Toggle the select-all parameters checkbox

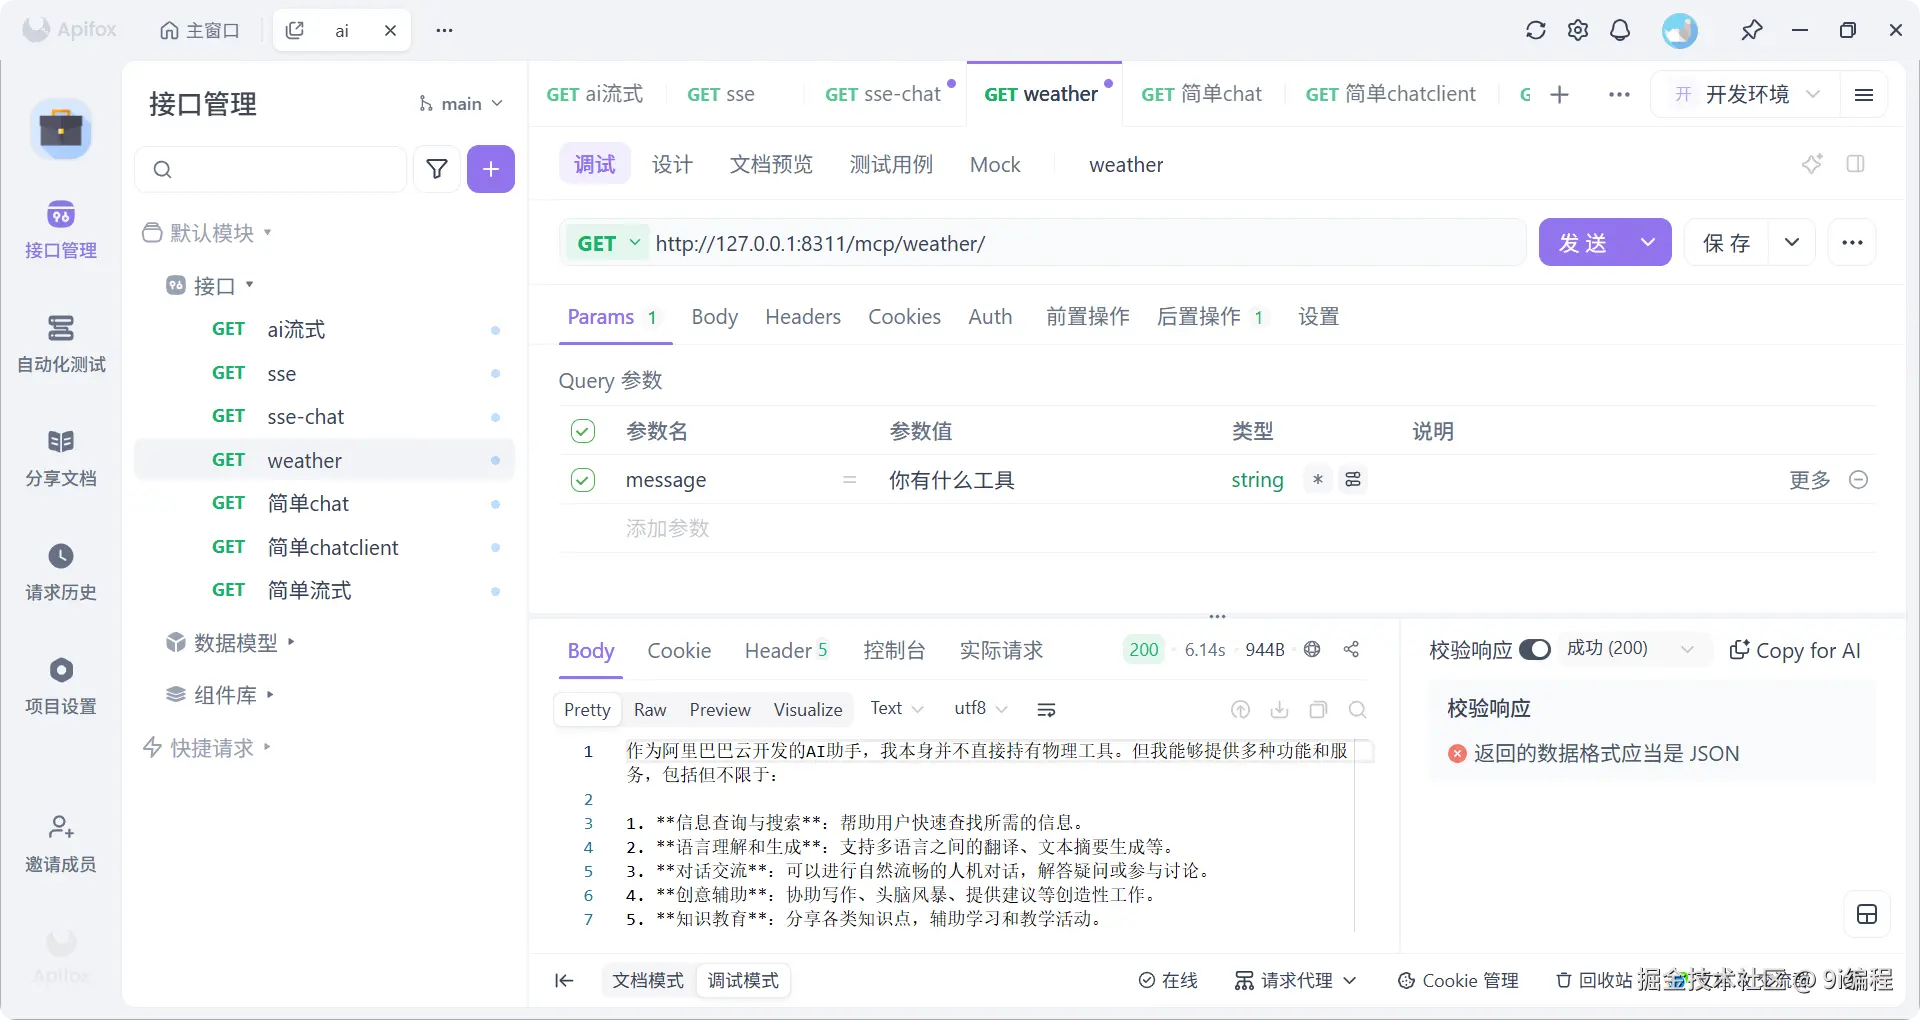tap(583, 431)
